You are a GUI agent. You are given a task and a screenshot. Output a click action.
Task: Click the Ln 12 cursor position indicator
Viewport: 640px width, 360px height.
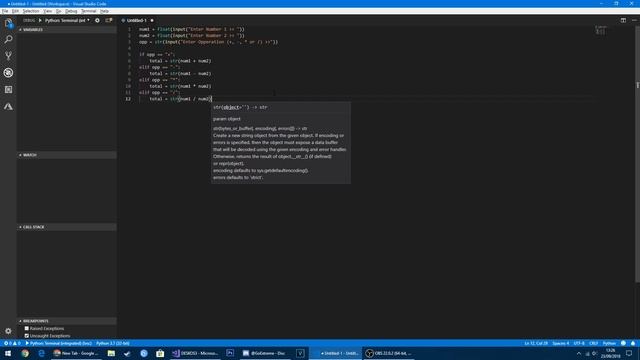pyautogui.click(x=536, y=344)
